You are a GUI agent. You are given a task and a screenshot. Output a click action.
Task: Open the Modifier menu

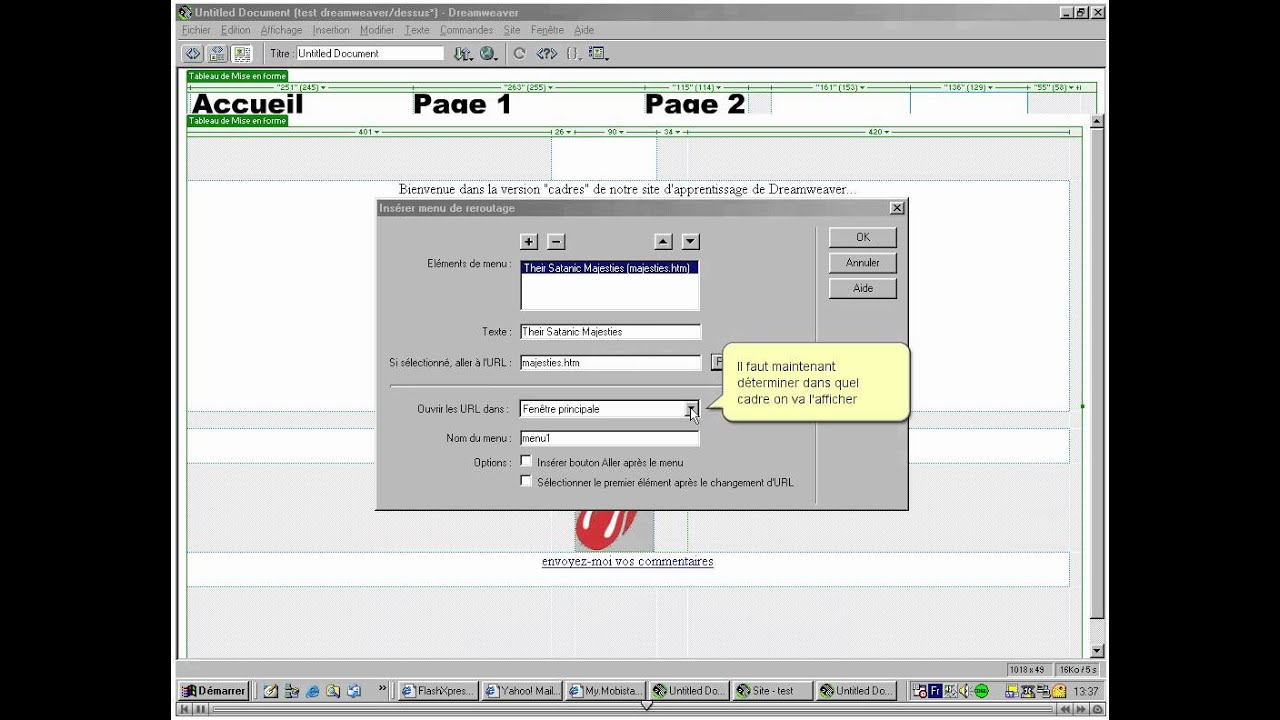[x=377, y=30]
